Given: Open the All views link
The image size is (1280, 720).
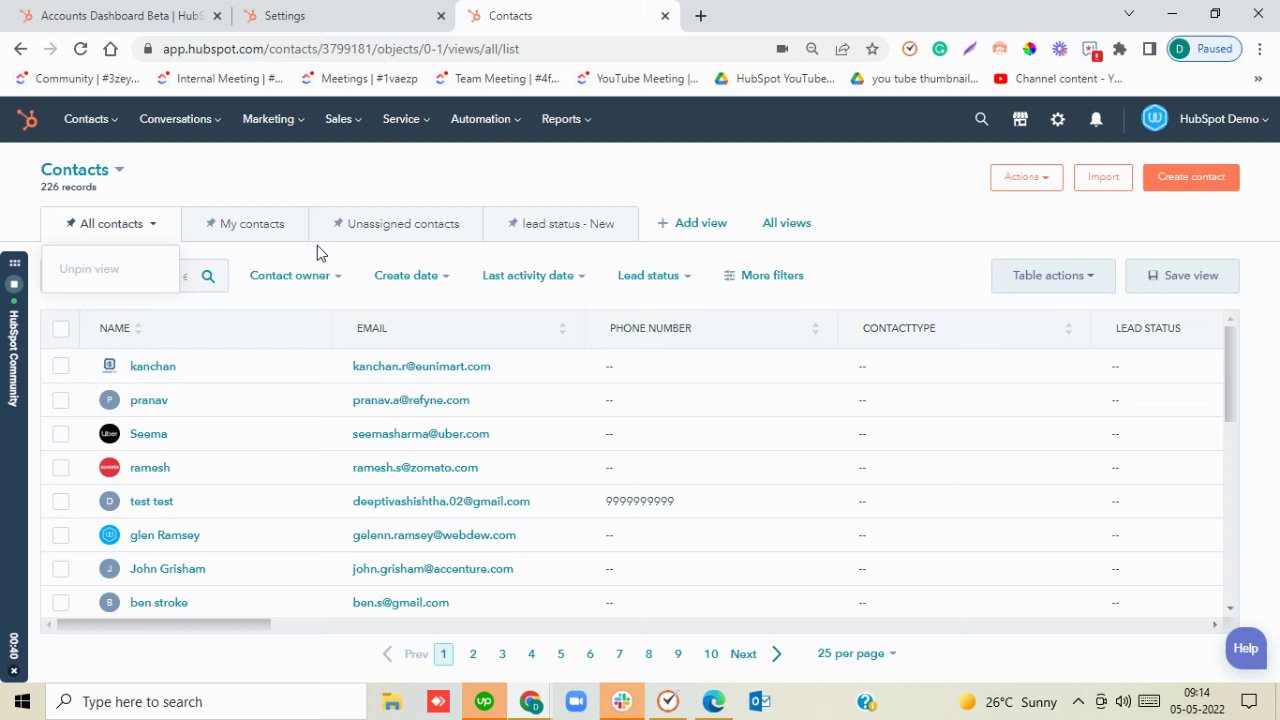Looking at the screenshot, I should (786, 223).
